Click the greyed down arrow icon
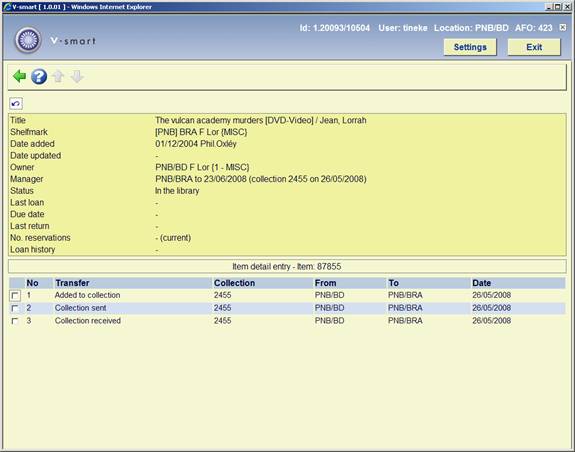 click(x=77, y=77)
